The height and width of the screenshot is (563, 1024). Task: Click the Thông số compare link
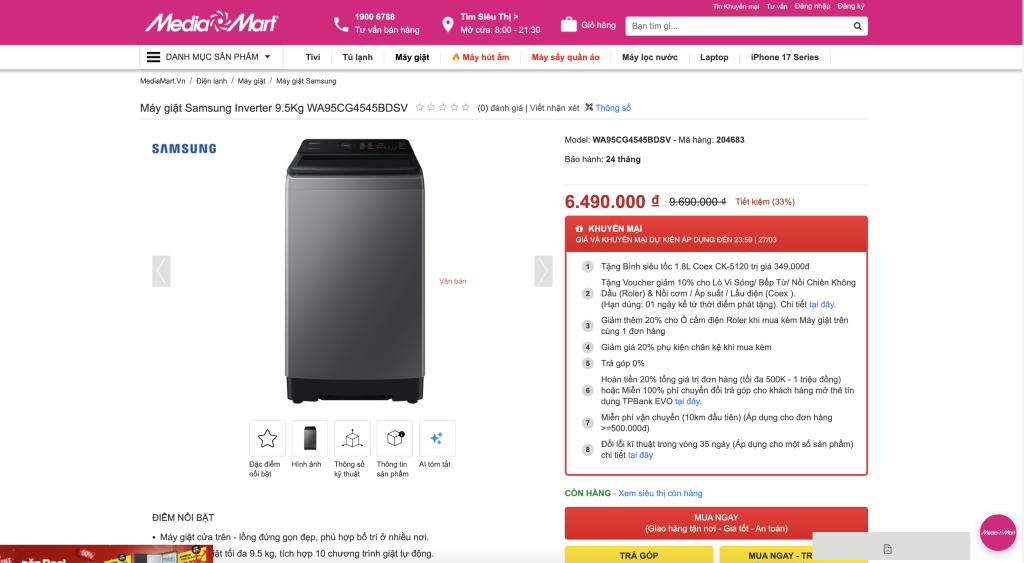pyautogui.click(x=608, y=108)
